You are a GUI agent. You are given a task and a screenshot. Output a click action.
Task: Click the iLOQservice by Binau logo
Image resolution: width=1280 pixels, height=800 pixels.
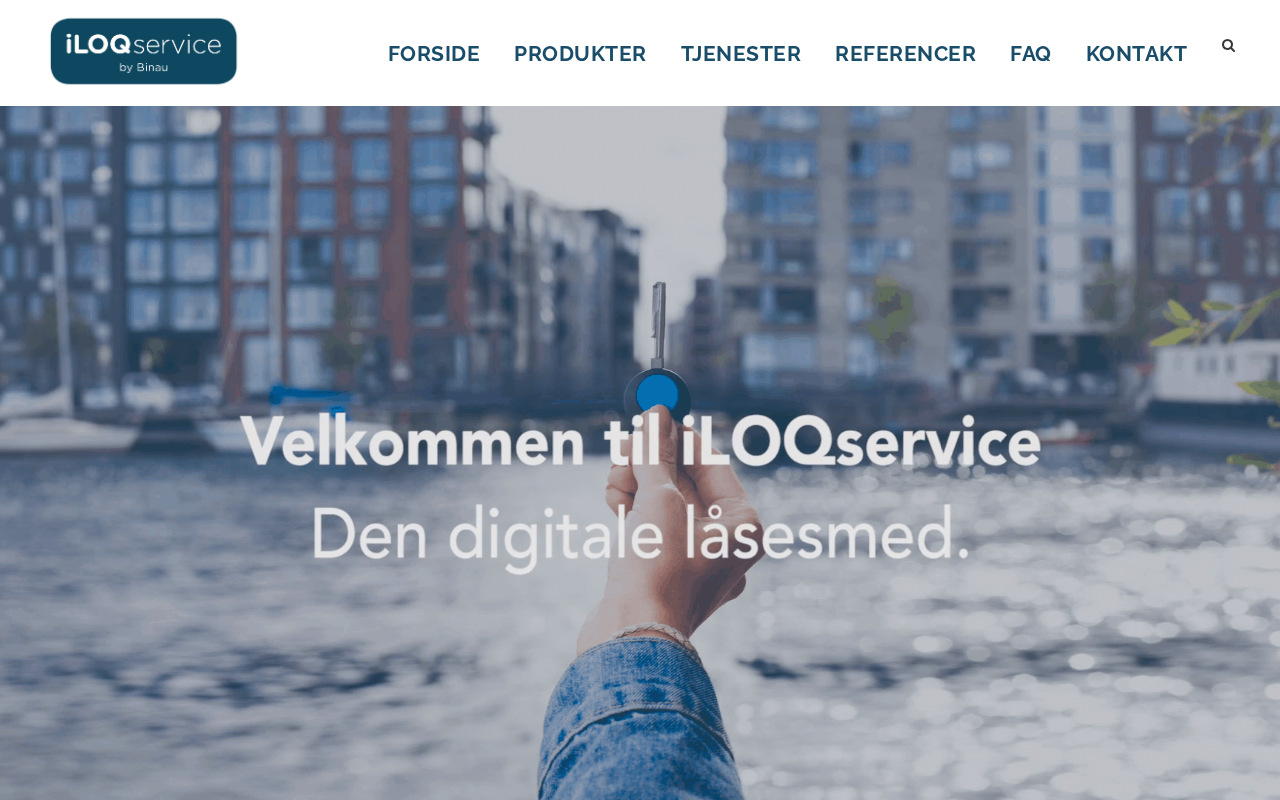tap(144, 51)
